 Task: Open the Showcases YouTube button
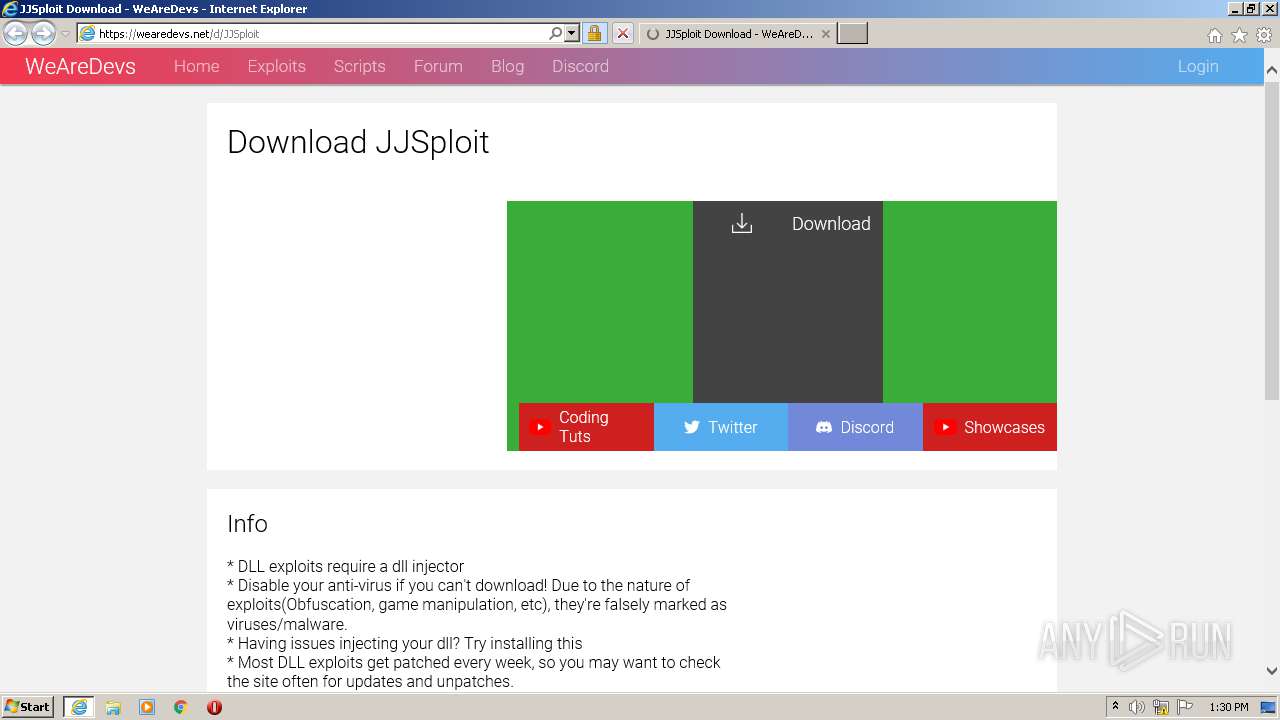(x=990, y=427)
